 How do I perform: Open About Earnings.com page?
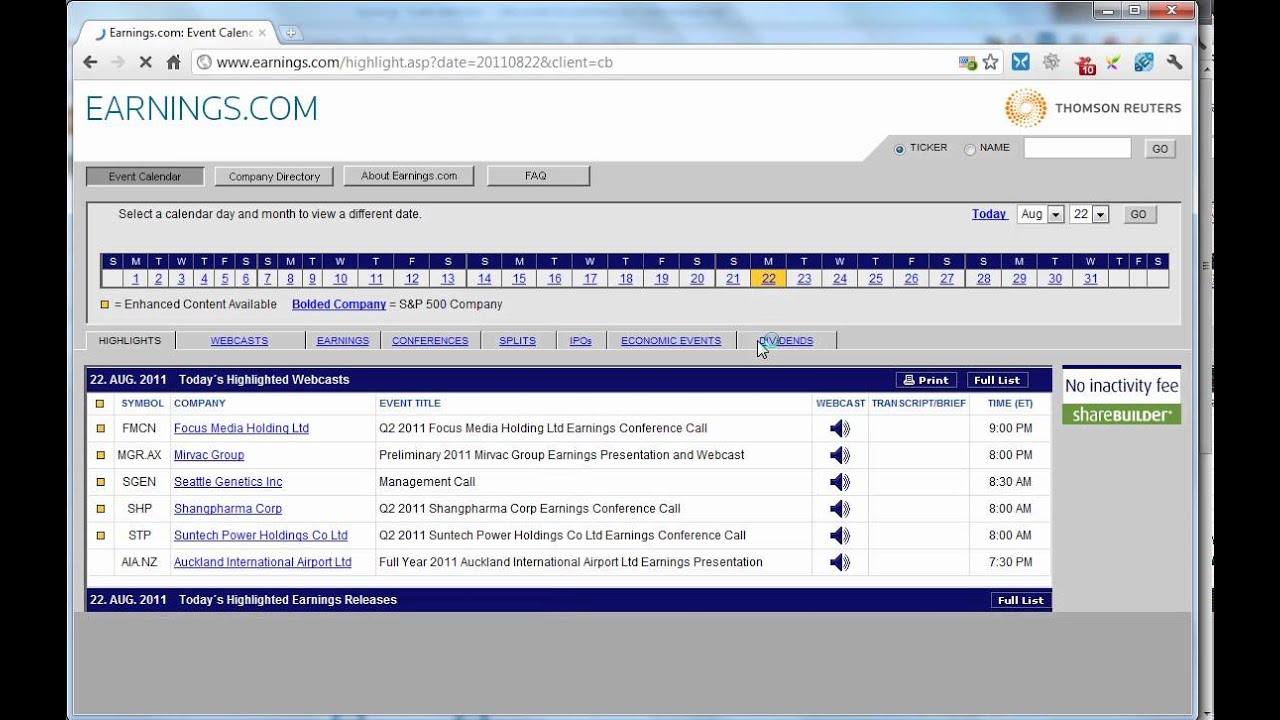(409, 176)
